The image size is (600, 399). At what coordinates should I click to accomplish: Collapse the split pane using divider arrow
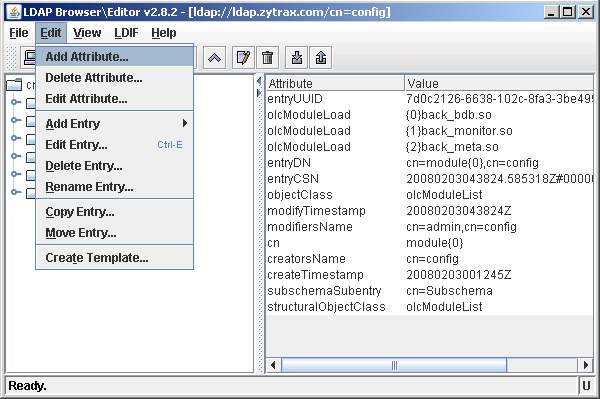(259, 81)
